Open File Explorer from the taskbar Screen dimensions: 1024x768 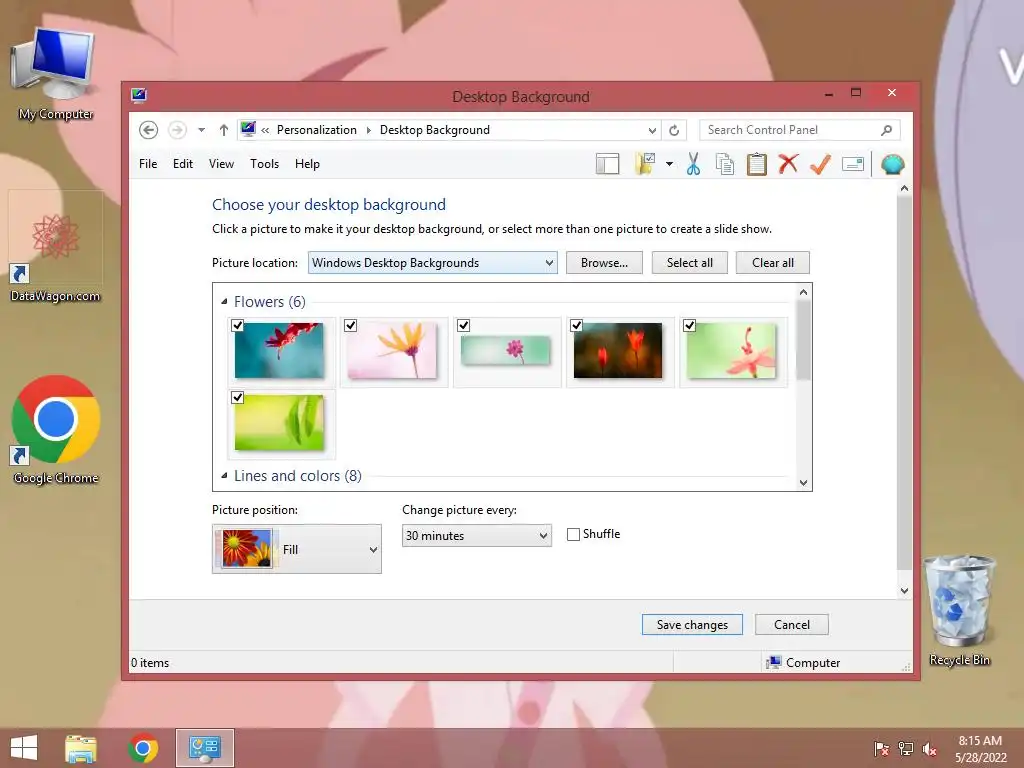(x=81, y=748)
